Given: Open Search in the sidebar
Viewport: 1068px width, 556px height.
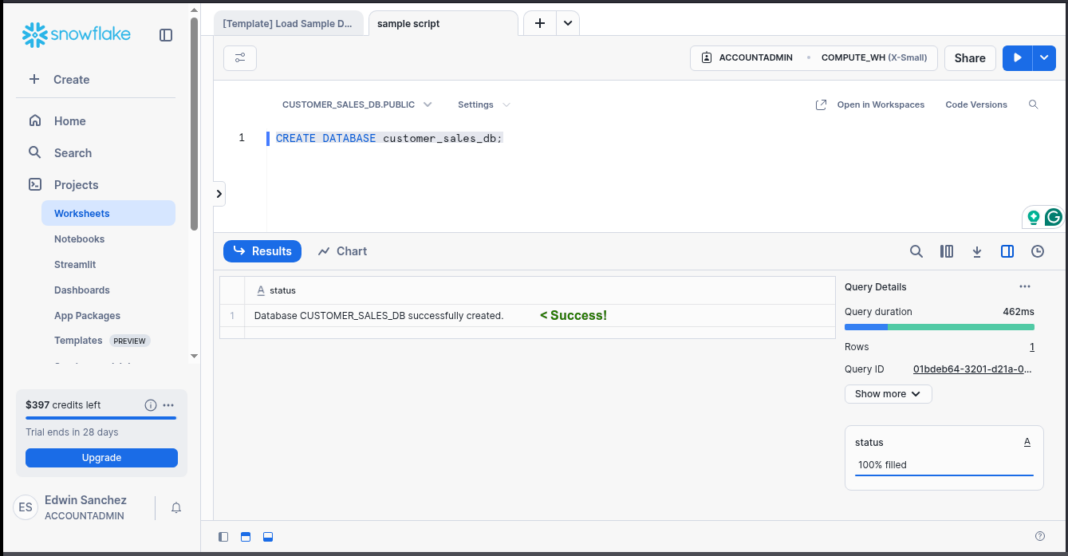Looking at the screenshot, I should coord(73,153).
